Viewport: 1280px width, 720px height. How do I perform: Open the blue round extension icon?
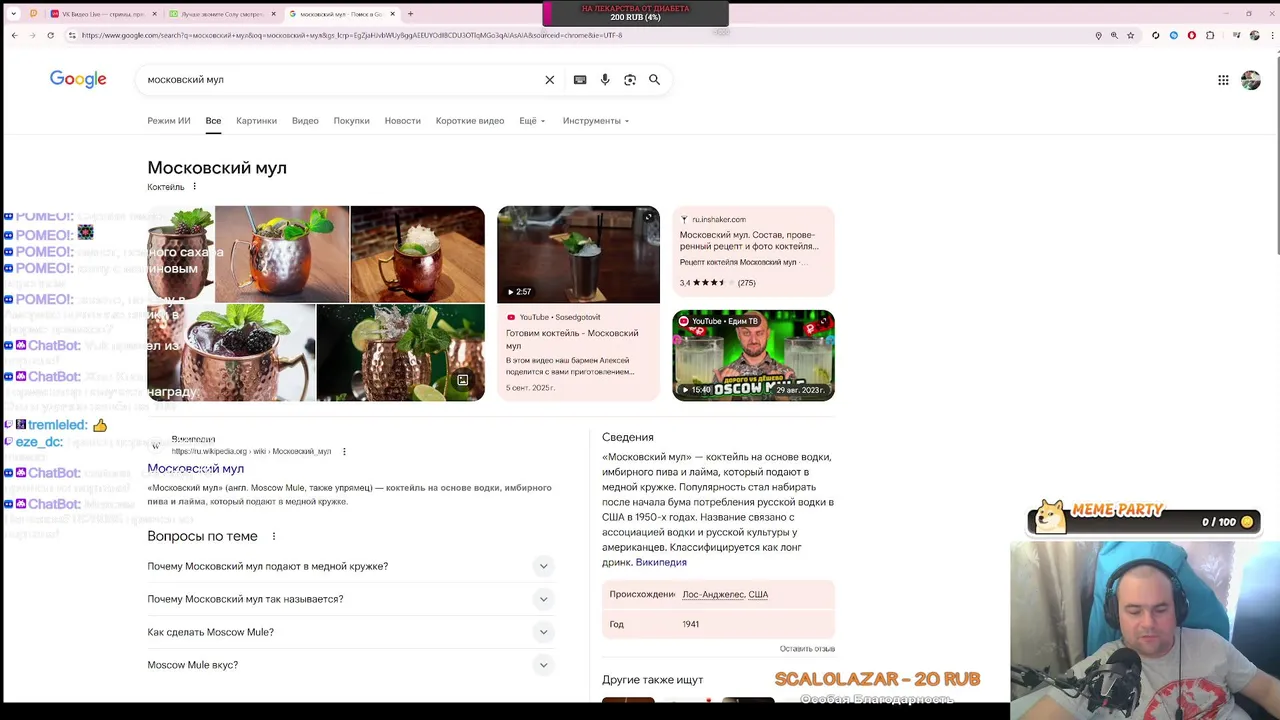(1174, 35)
